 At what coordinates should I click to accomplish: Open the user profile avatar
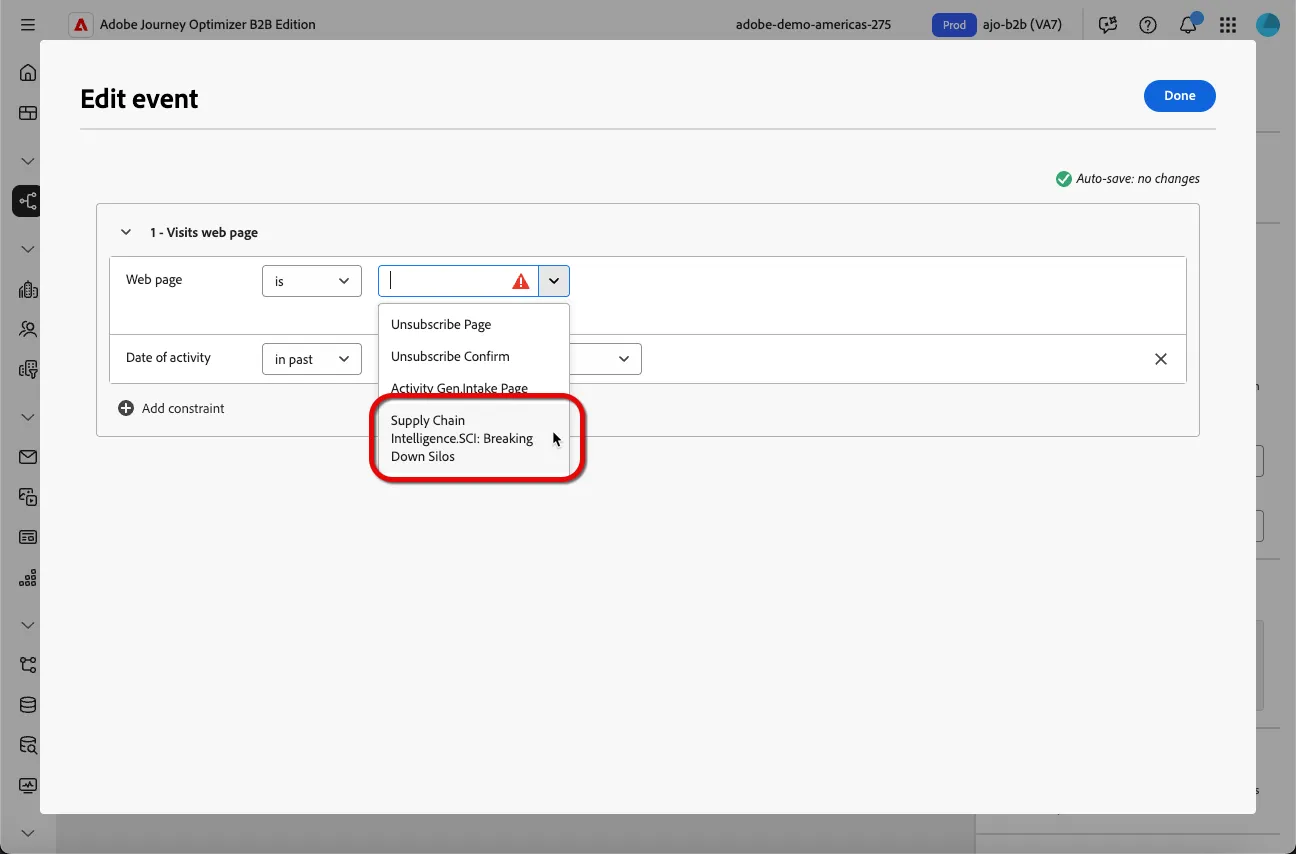click(x=1268, y=24)
